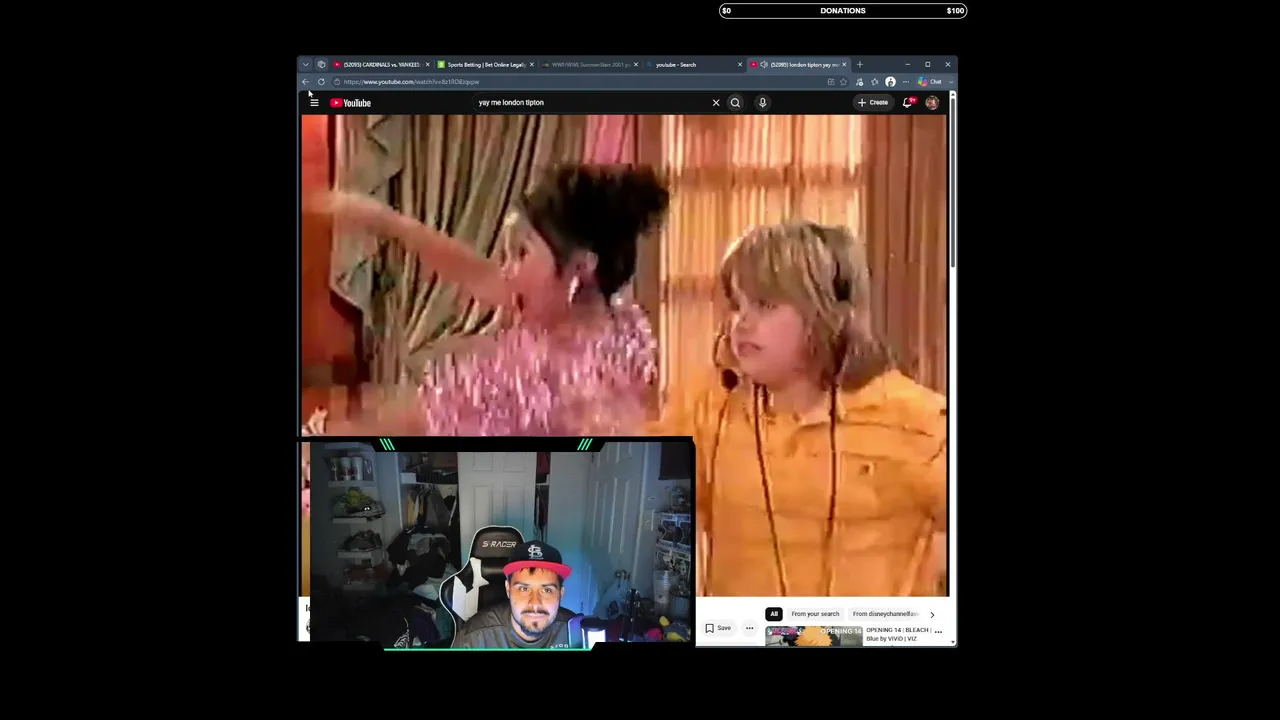1280x720 pixels.
Task: Select the All filter chip
Action: tap(774, 614)
